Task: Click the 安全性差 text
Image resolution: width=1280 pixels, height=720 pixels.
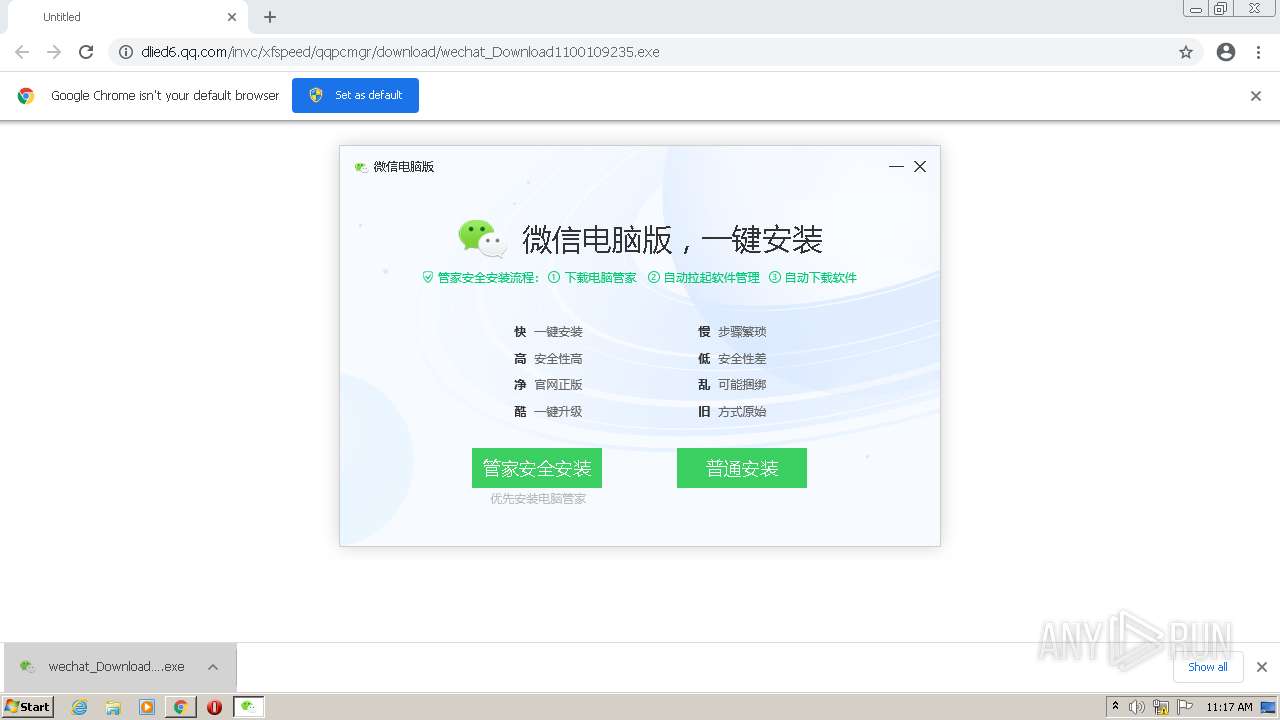Action: [742, 359]
